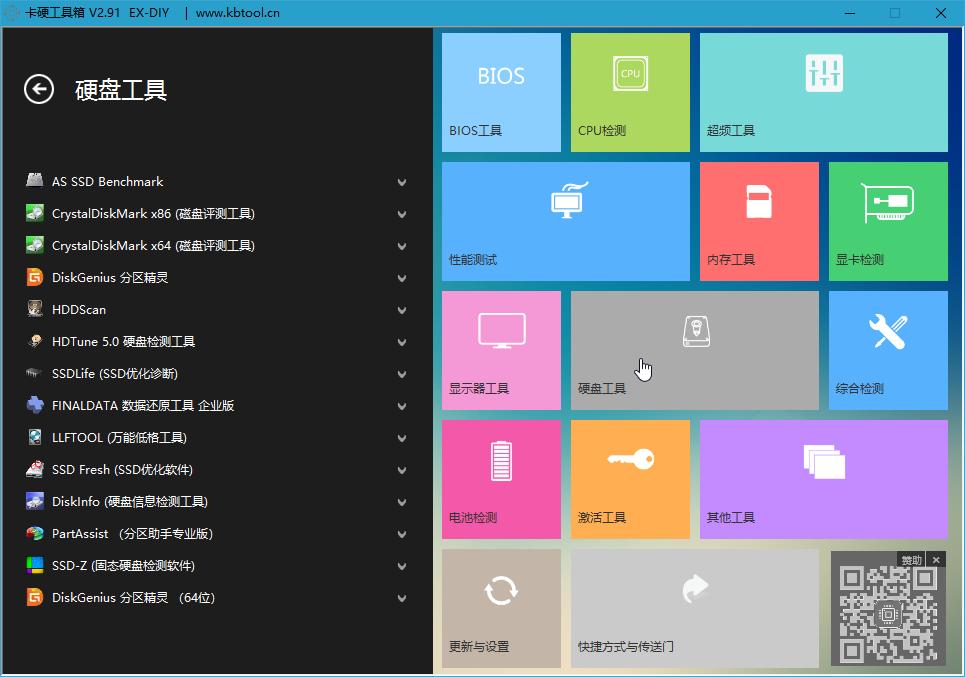Close the 赞助 QR code panel
965x677 pixels.
(936, 559)
